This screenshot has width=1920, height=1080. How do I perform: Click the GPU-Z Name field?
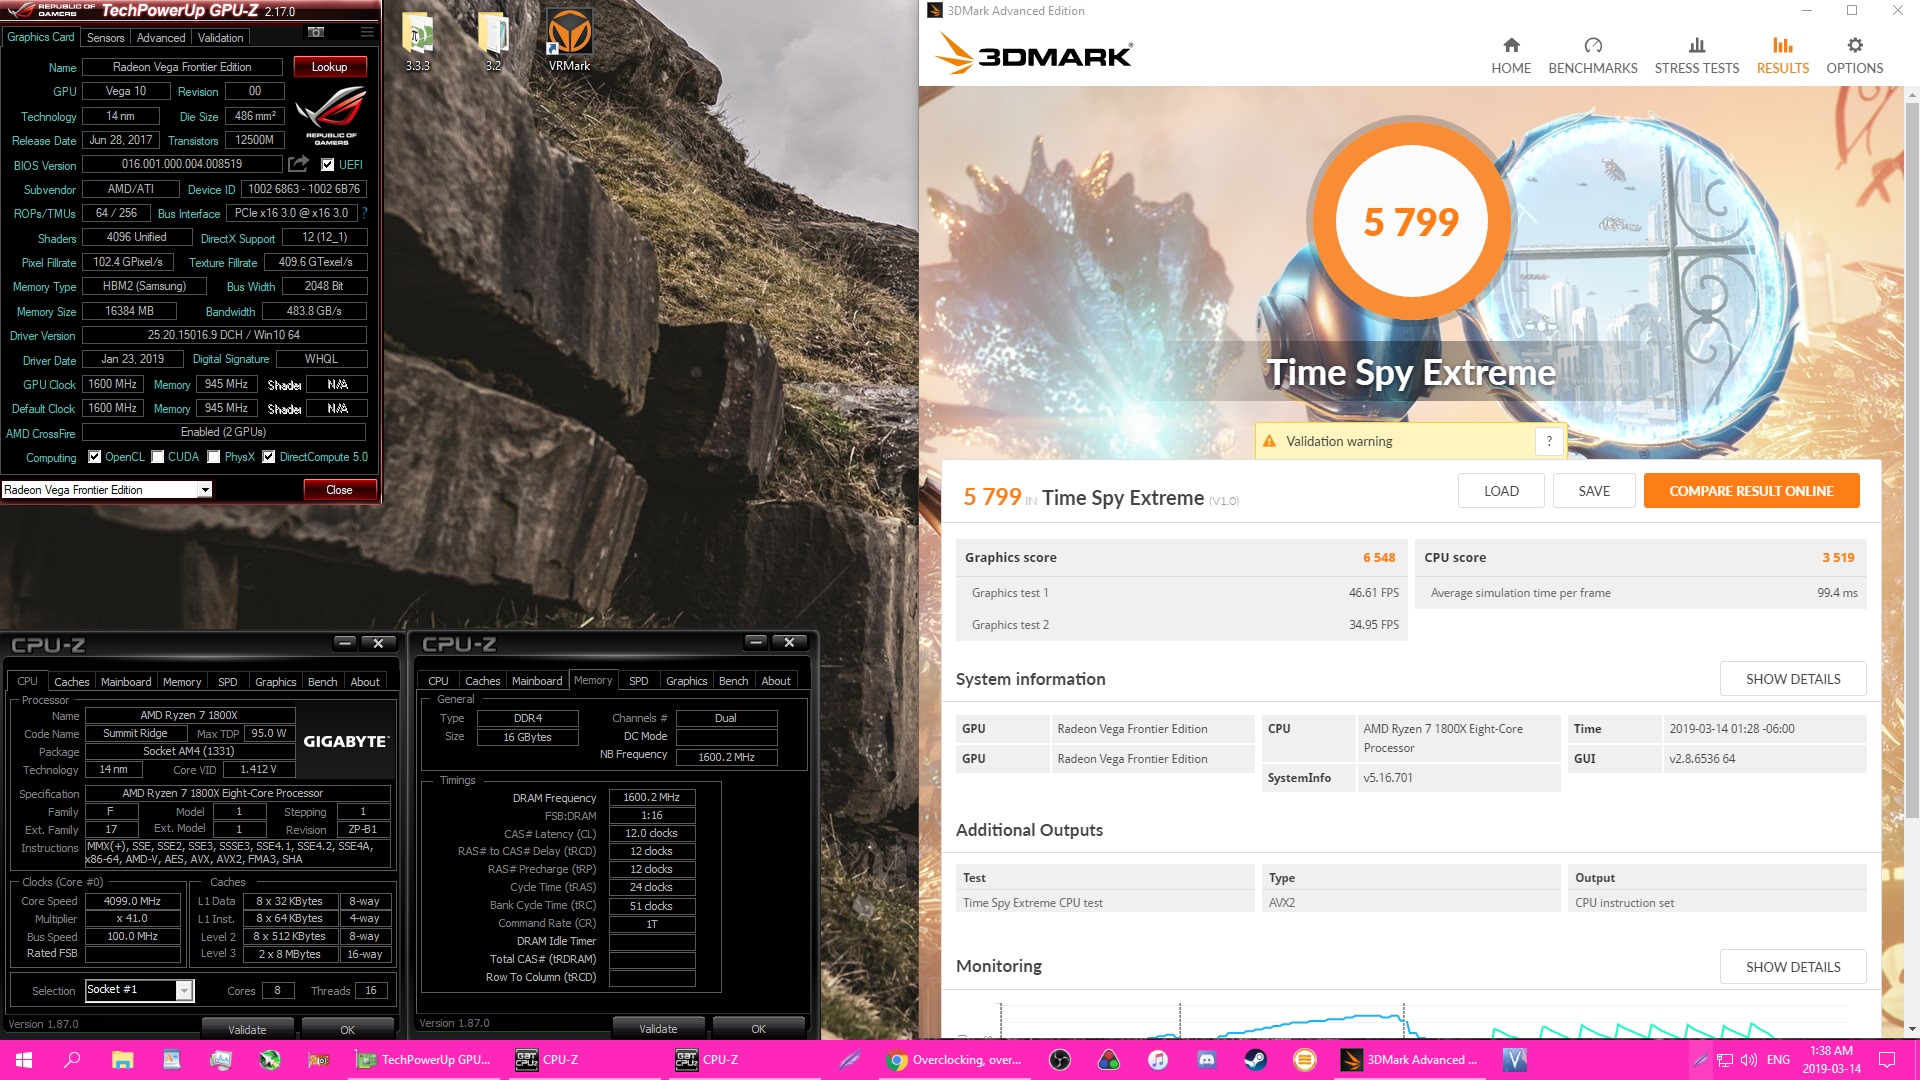pos(182,67)
